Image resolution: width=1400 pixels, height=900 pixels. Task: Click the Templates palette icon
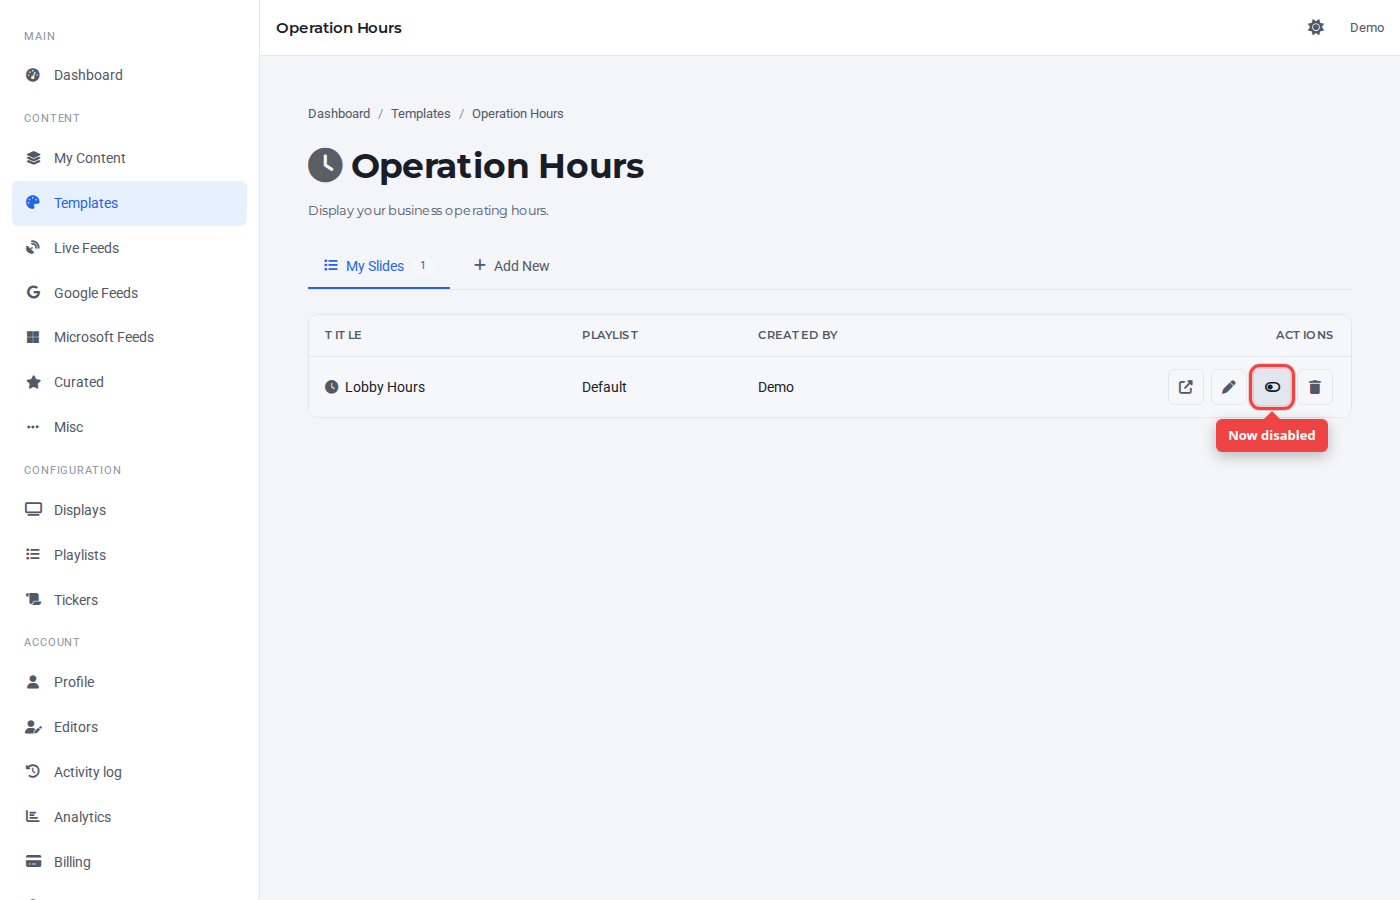[x=33, y=203]
